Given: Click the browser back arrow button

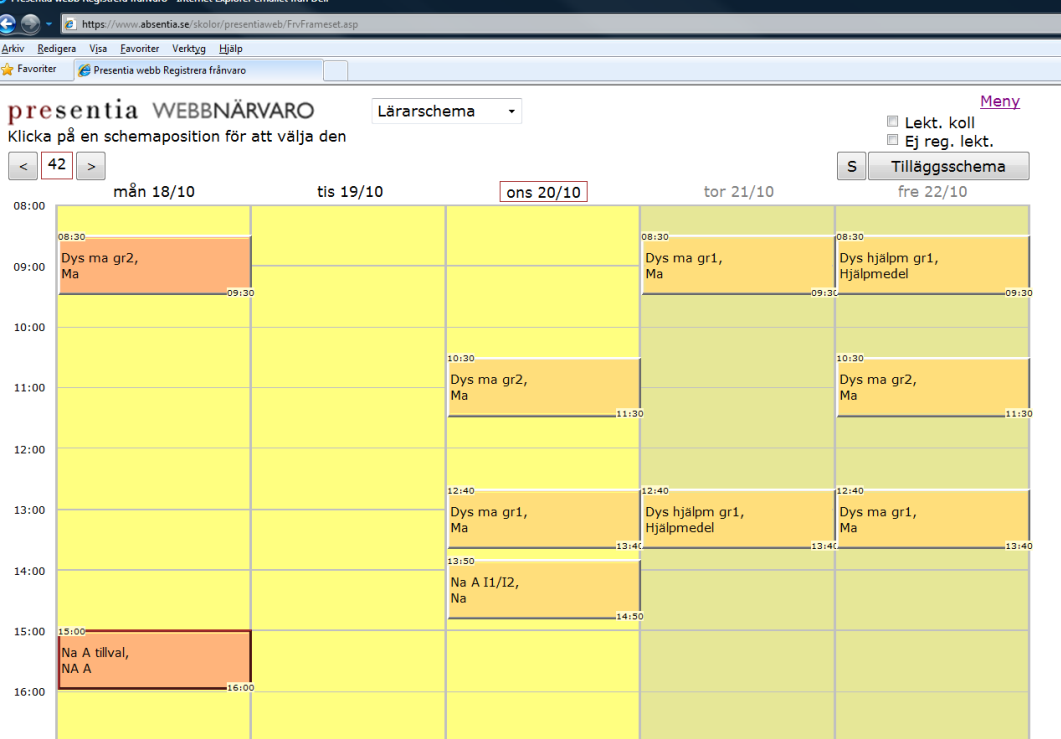Looking at the screenshot, I should point(9,23).
